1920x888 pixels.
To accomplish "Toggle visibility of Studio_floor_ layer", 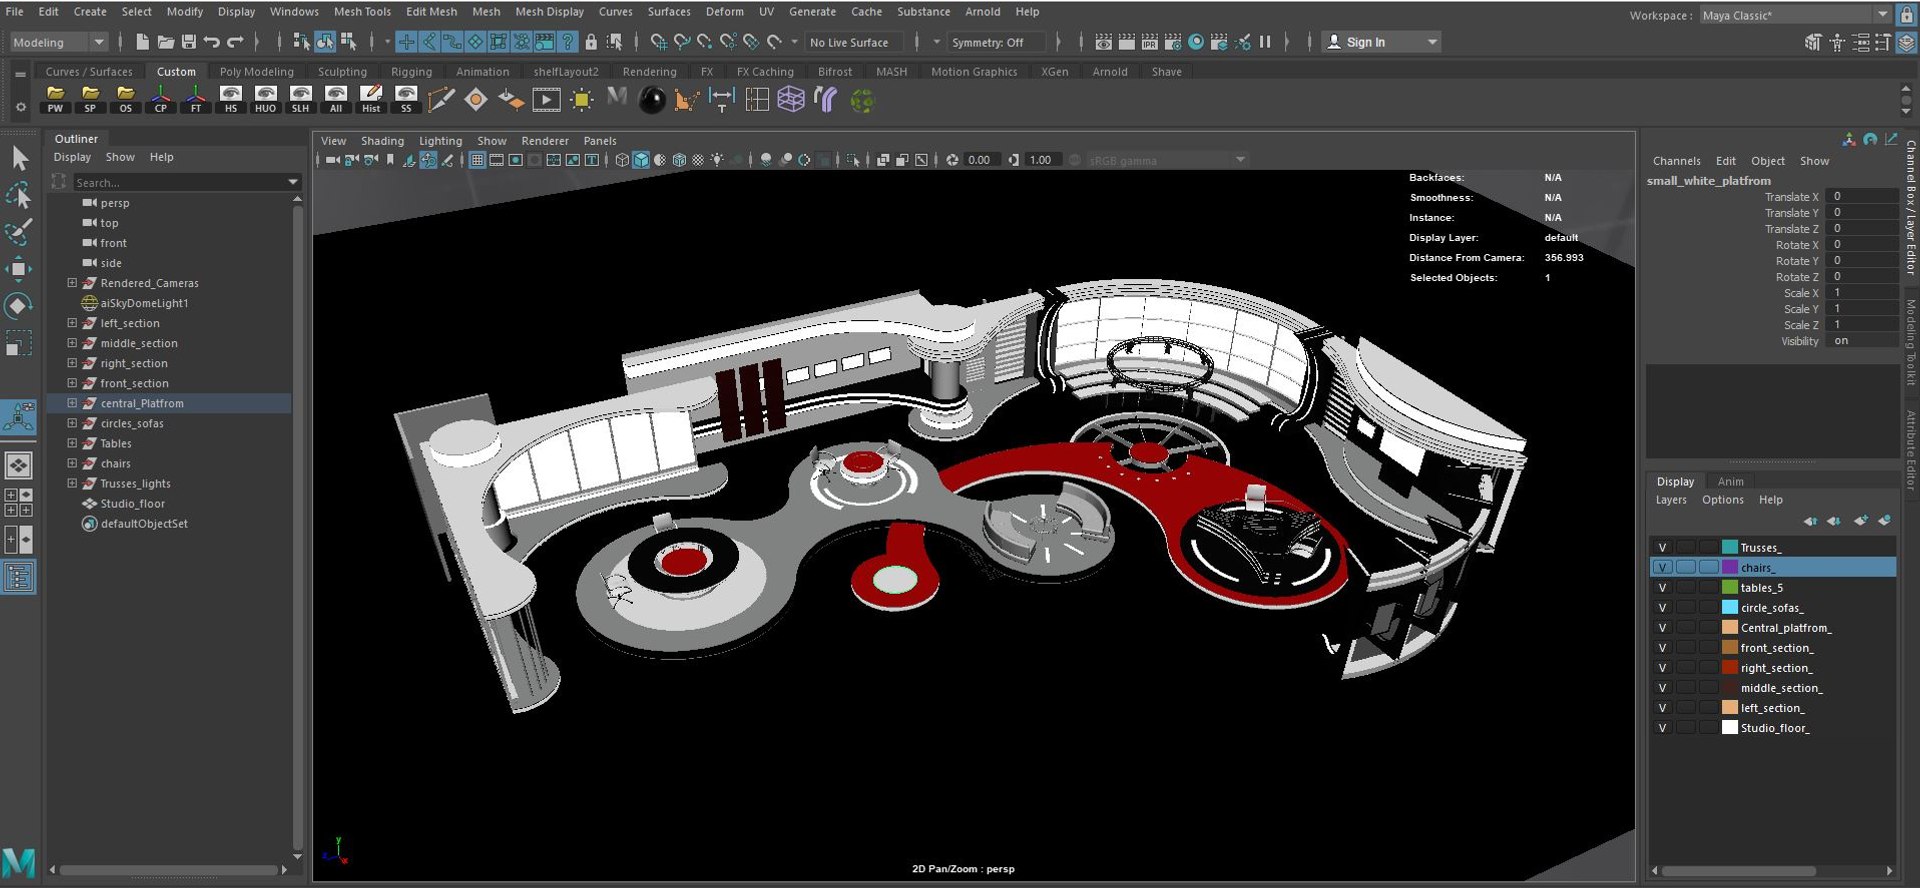I will pos(1662,728).
